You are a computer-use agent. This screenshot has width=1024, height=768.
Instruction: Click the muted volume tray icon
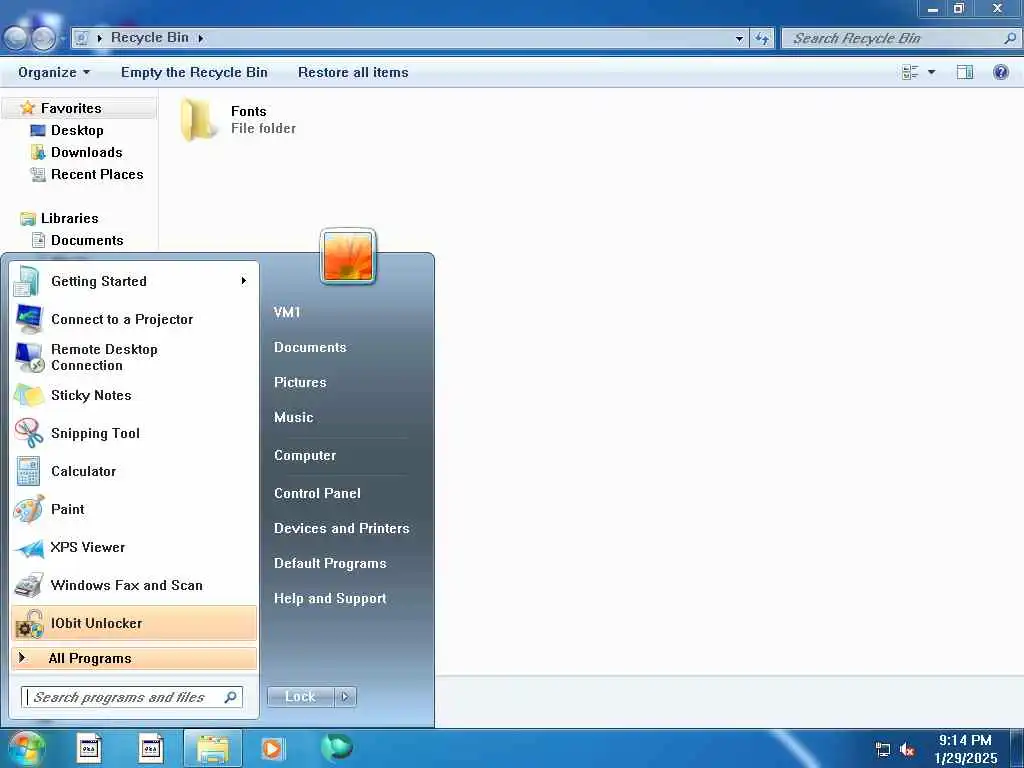[906, 750]
